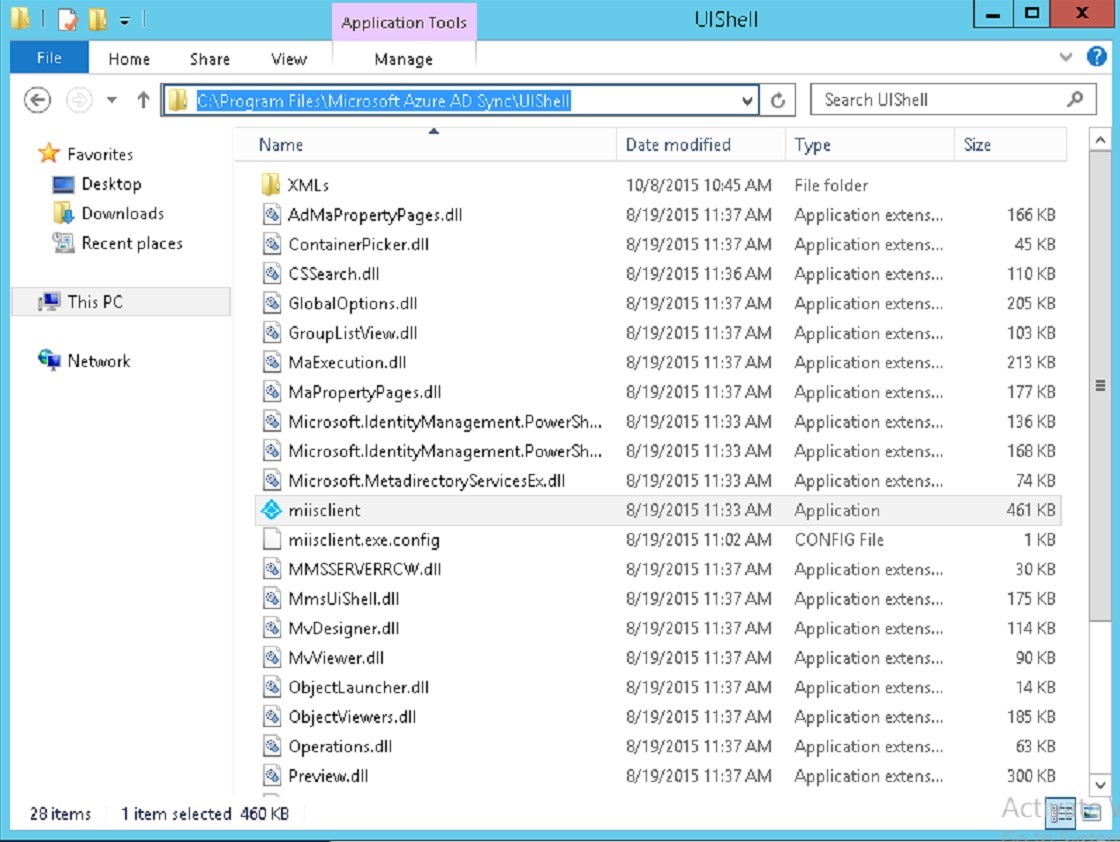Select the Downloads folder in the sidebar

tap(120, 213)
